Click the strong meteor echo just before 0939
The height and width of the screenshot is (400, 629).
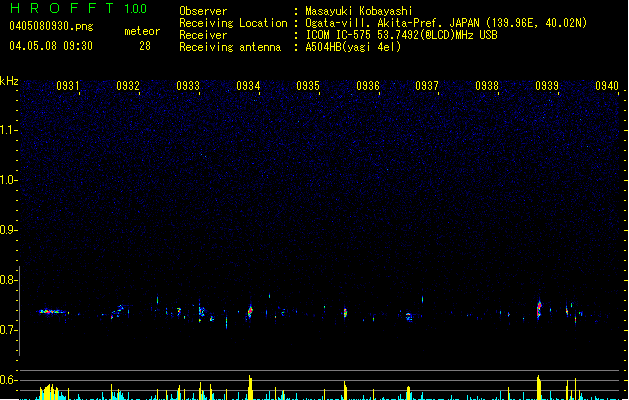click(539, 309)
